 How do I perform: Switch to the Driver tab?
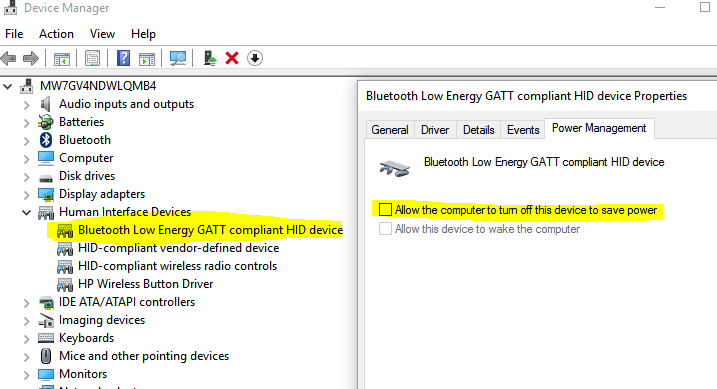tap(435, 130)
